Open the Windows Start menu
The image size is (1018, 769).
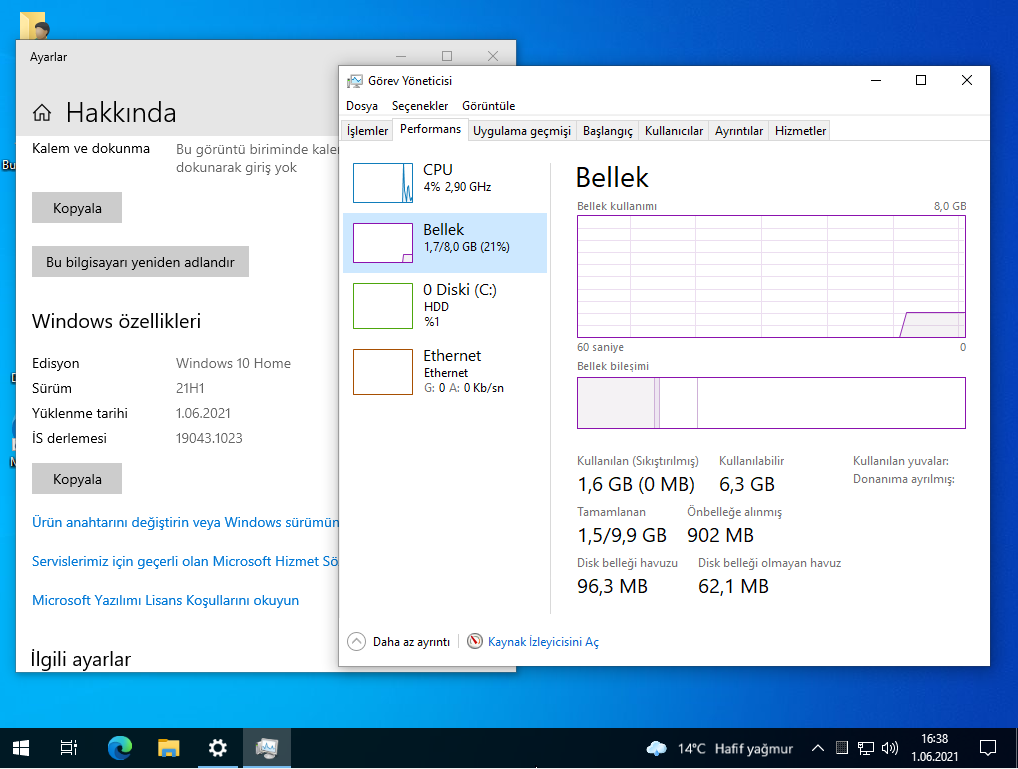click(21, 748)
